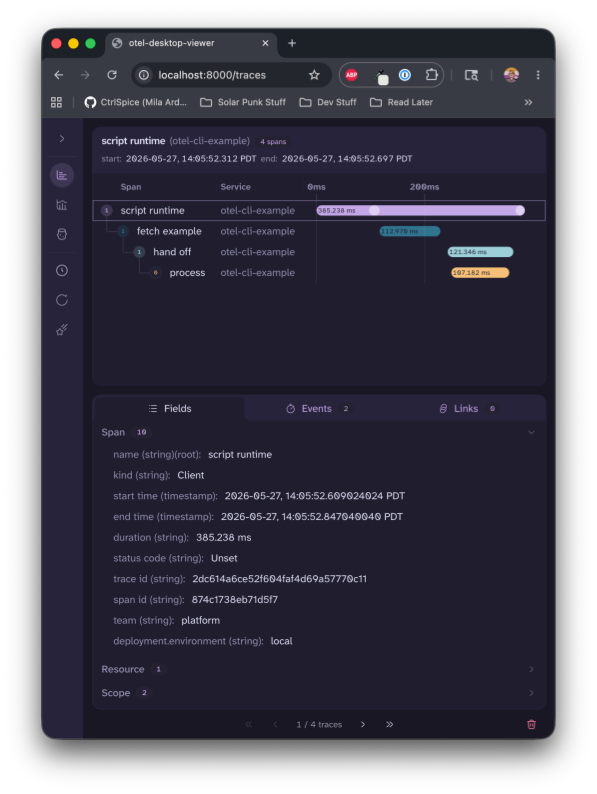Screen dimensions: 597x794
Task: Expand the left sidebar with the chevron
Action: click(x=62, y=139)
